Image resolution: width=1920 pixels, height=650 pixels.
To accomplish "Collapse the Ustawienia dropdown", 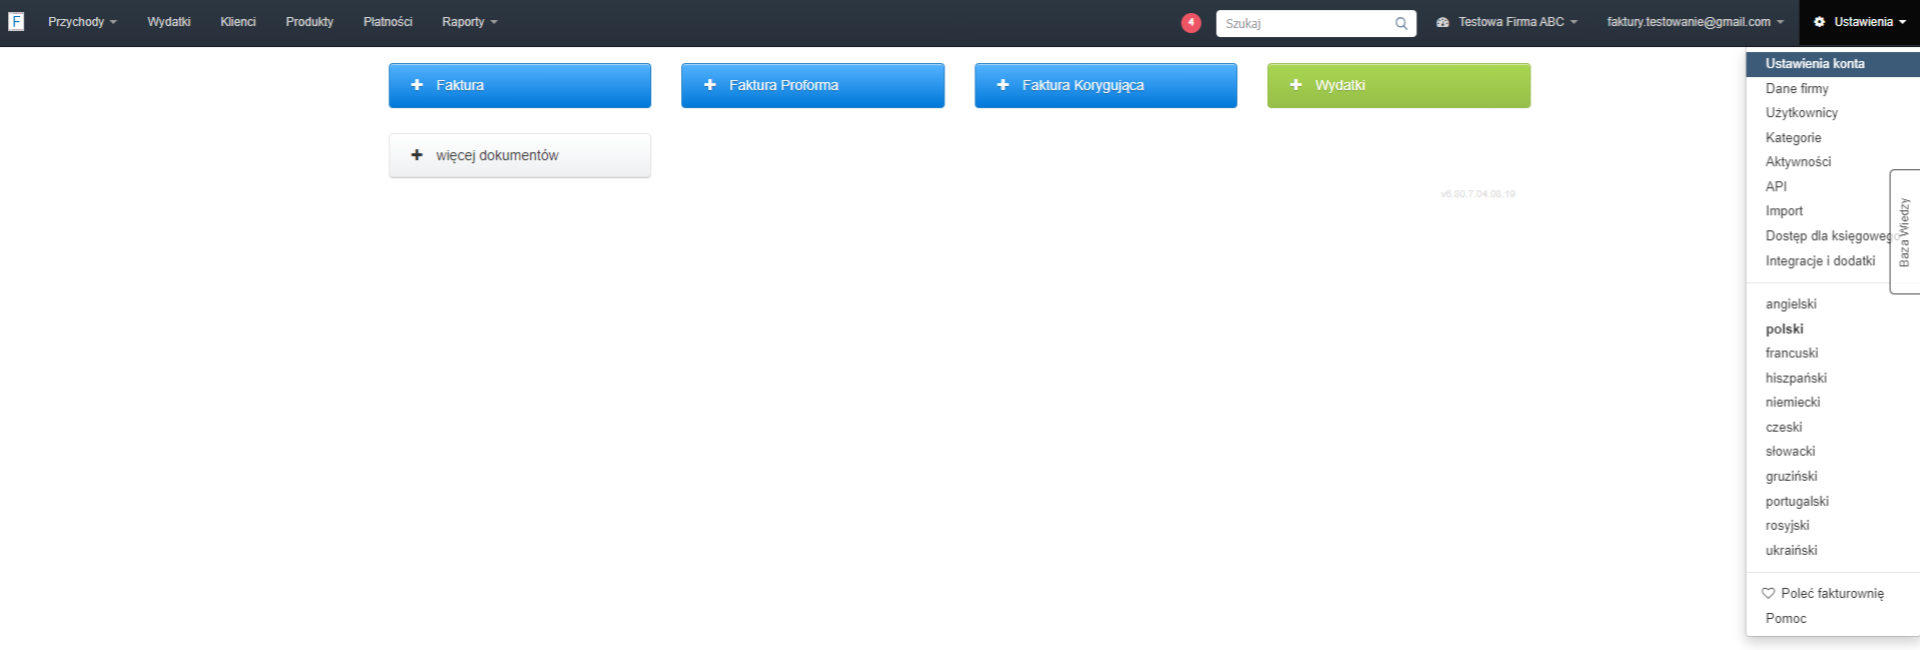I will (1859, 22).
